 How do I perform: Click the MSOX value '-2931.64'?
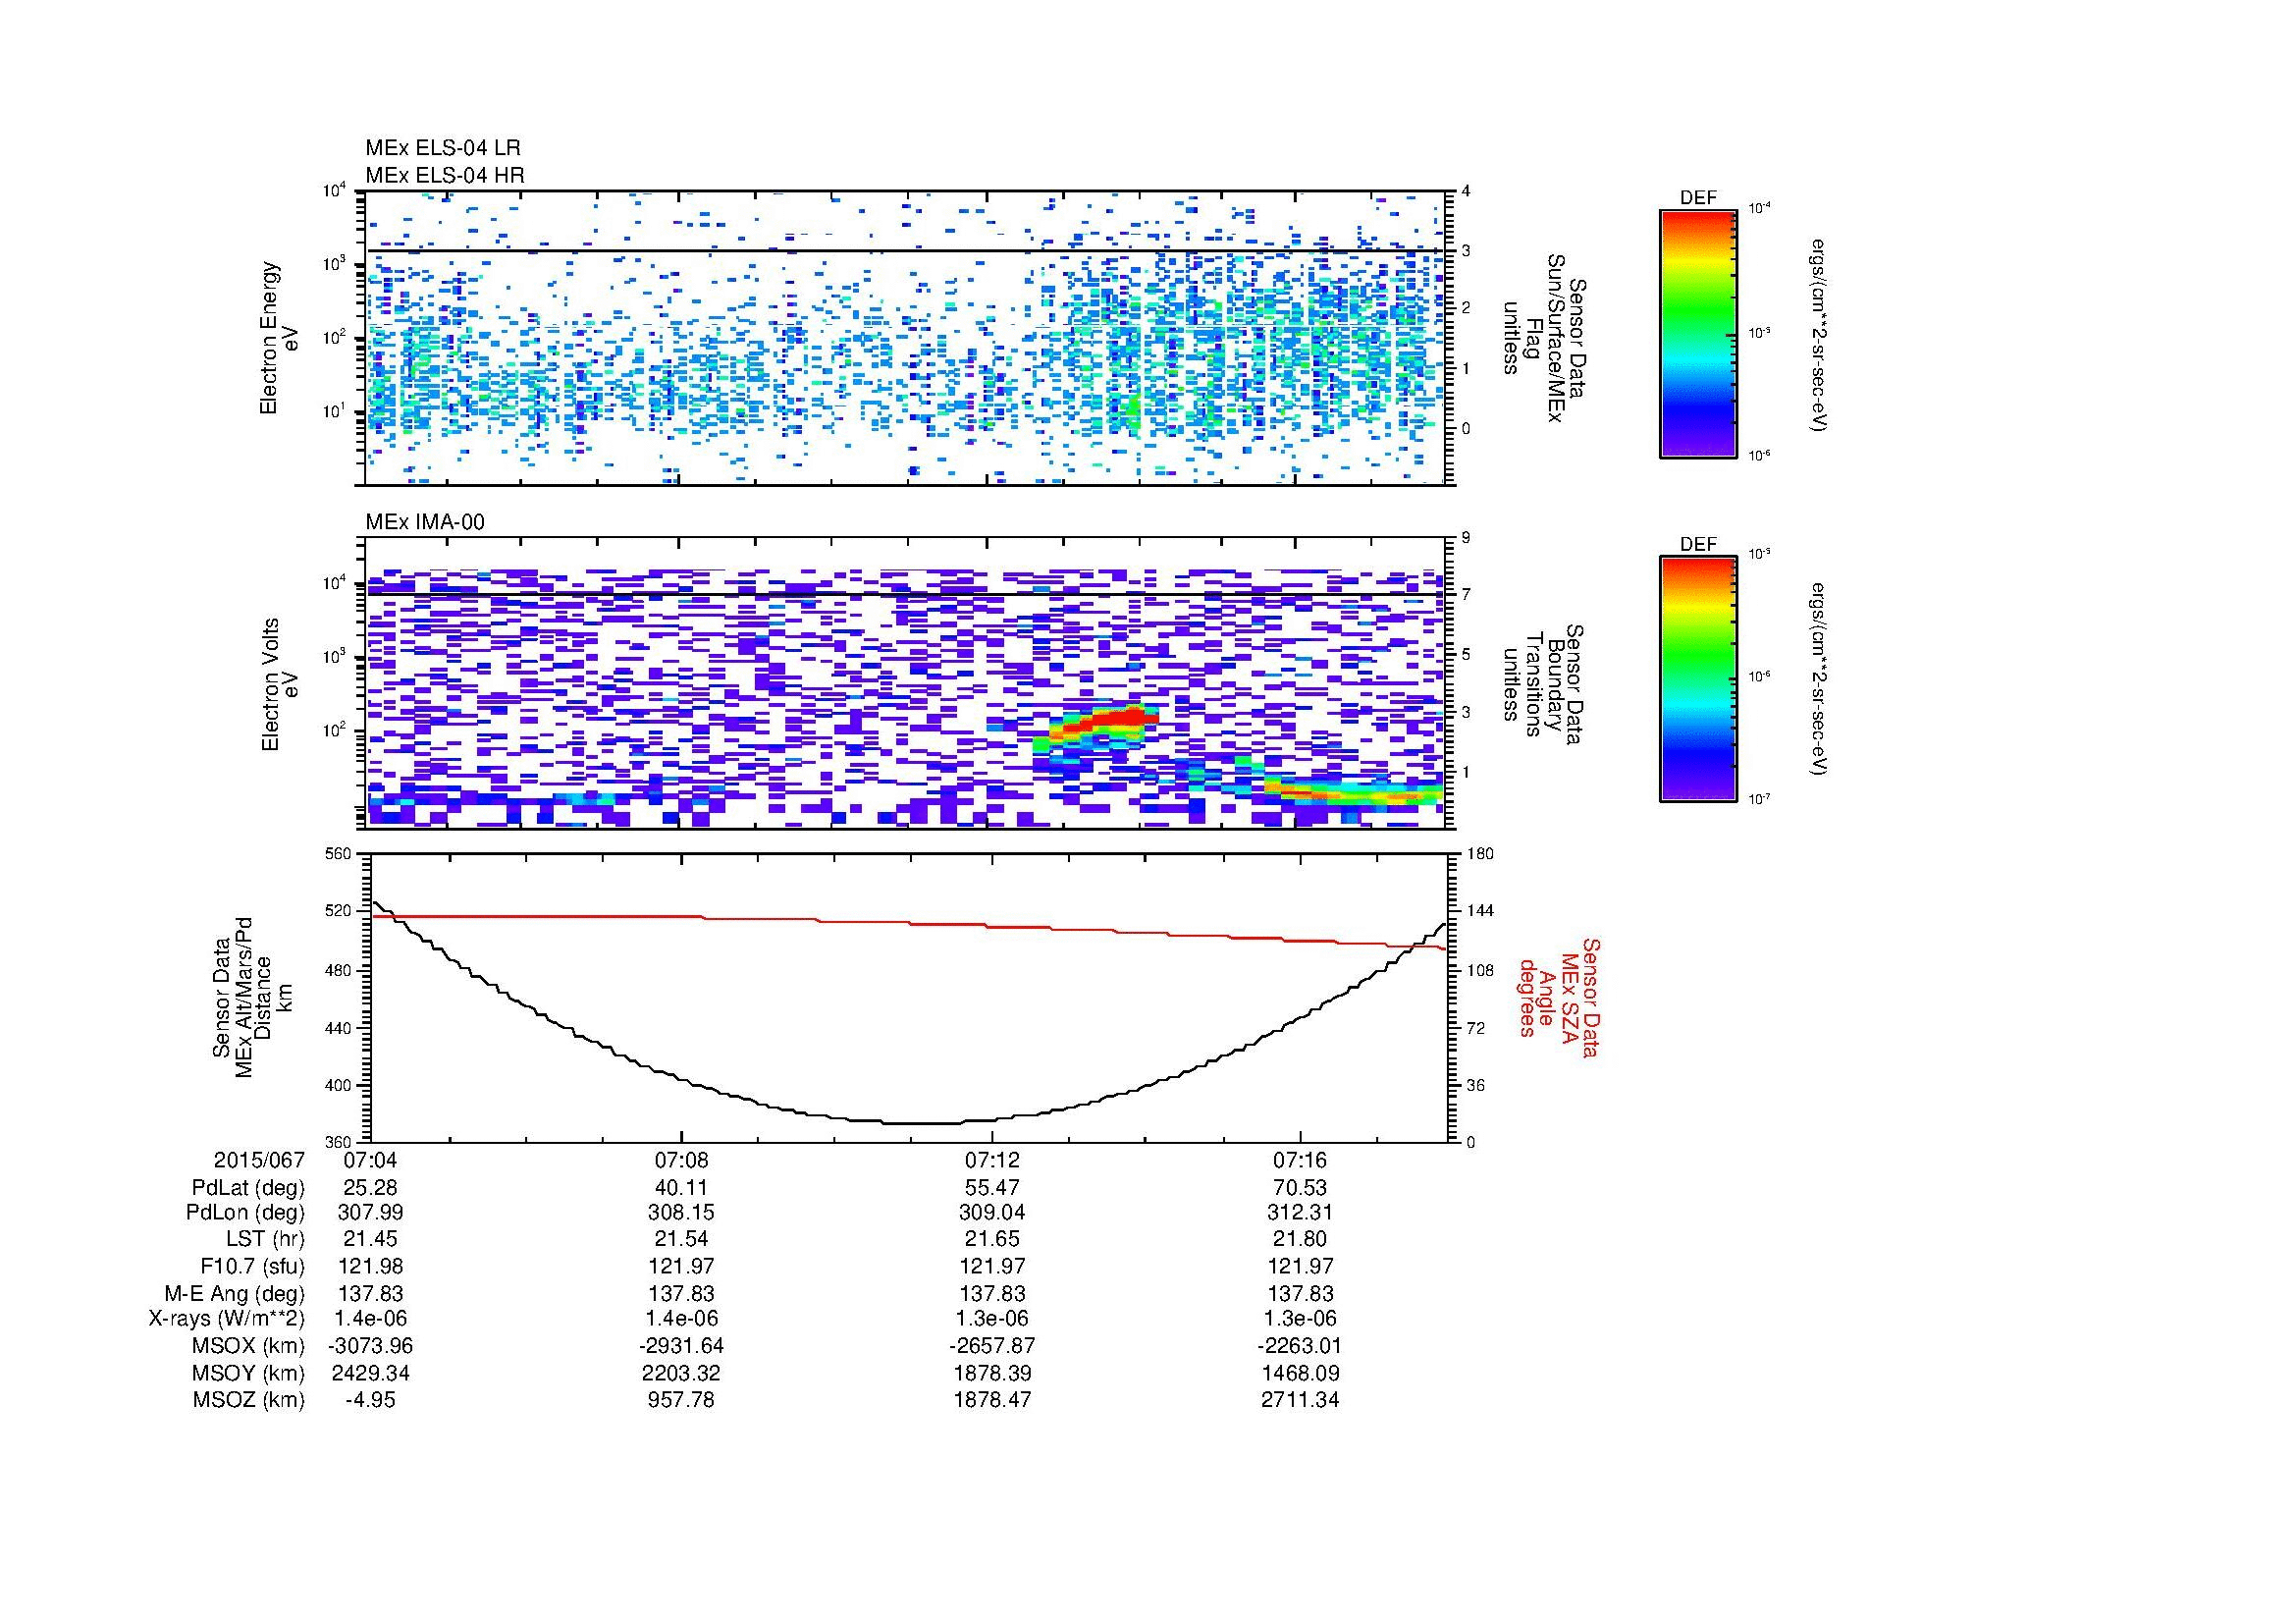click(680, 1346)
